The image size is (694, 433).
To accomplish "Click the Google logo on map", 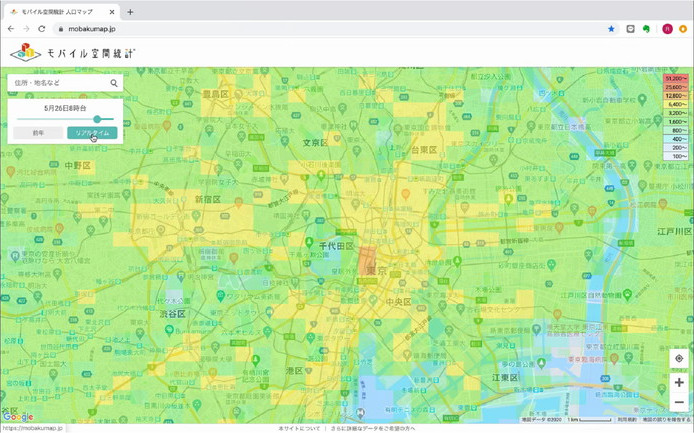I will (x=18, y=417).
